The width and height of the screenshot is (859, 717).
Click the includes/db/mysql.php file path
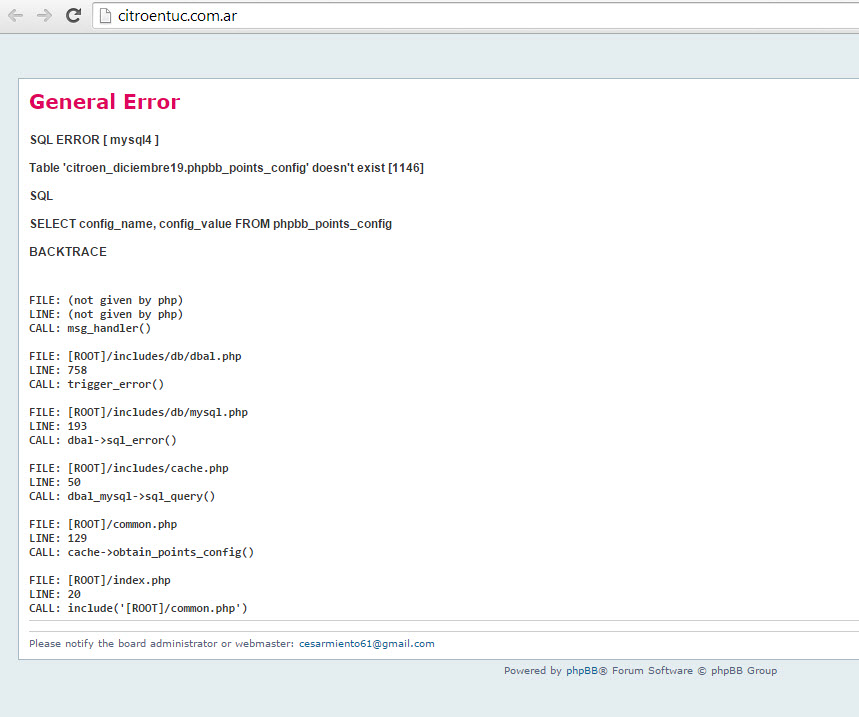pos(157,412)
